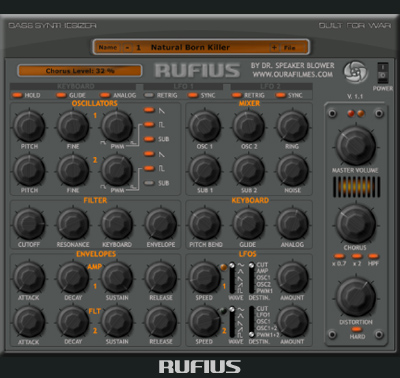The width and height of the screenshot is (400, 378).
Task: Toggle oscillator 2 sawtooth waveform
Action: [149, 154]
